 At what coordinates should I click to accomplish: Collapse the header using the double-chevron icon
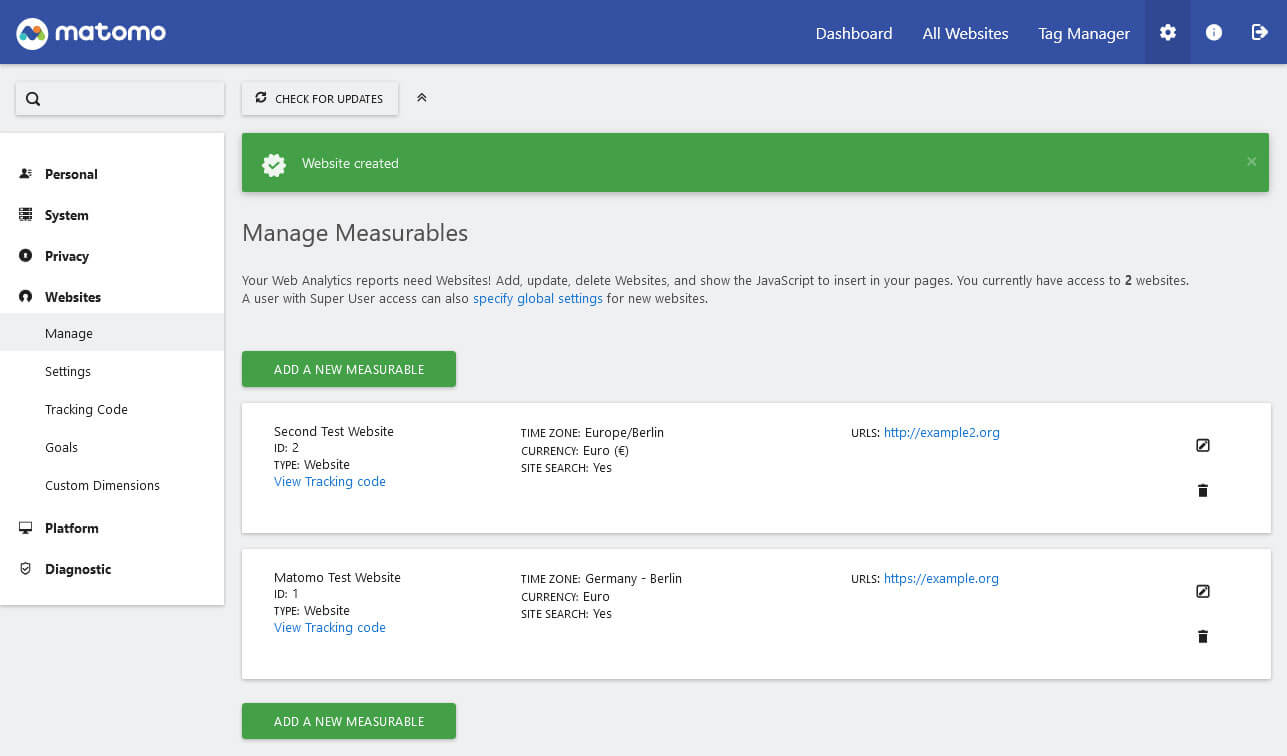coord(421,97)
